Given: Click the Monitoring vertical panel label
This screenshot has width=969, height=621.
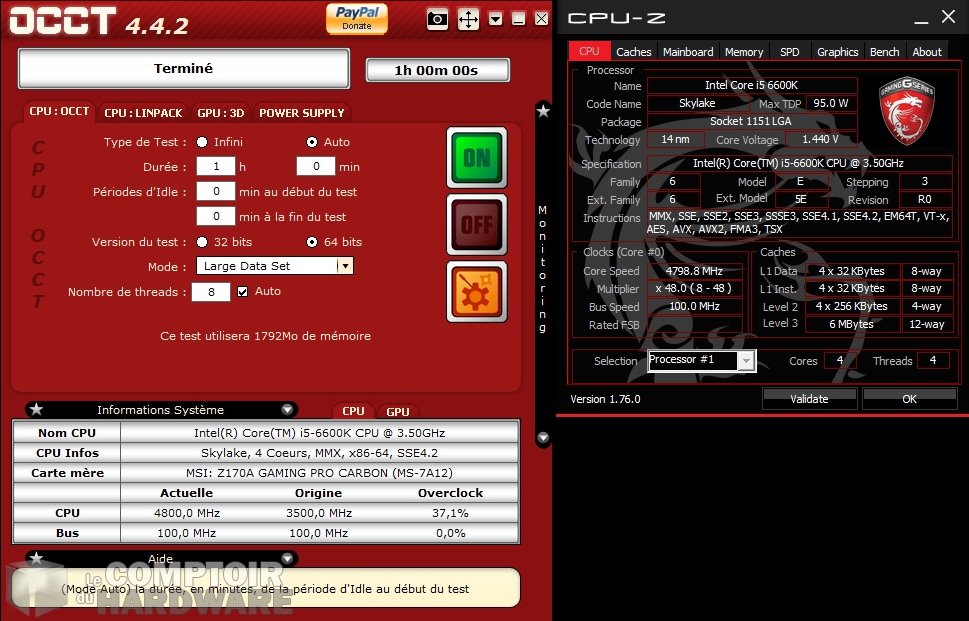Looking at the screenshot, I should tap(543, 269).
